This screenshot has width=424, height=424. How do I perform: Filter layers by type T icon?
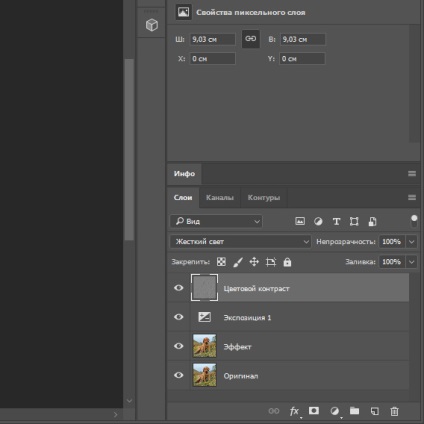(336, 221)
